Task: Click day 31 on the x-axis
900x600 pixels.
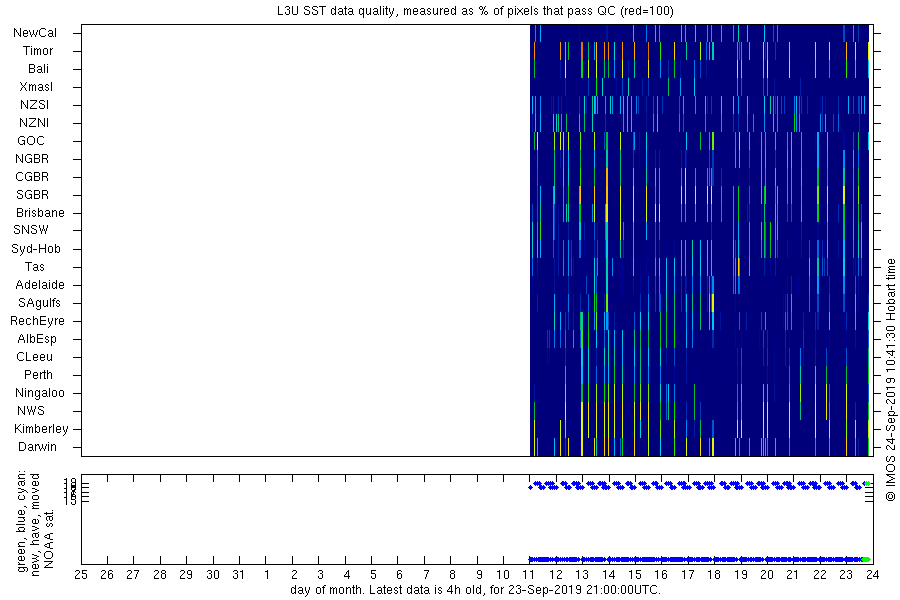Action: click(239, 575)
